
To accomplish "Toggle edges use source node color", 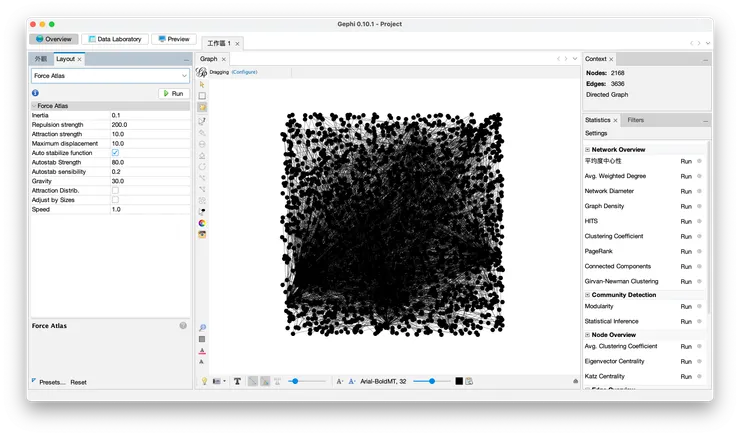I will [265, 381].
